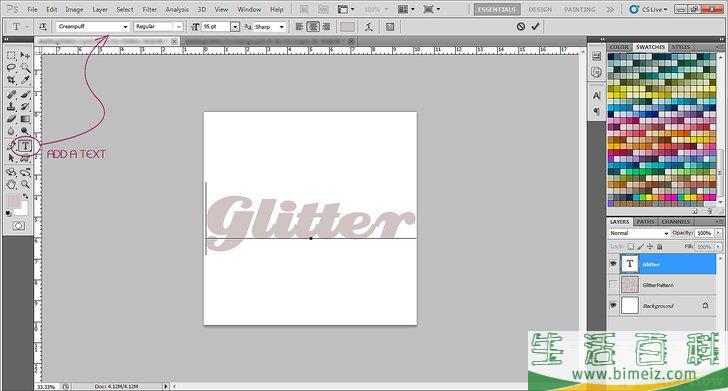The image size is (728, 391).
Task: Cancel current text edits
Action: point(521,26)
